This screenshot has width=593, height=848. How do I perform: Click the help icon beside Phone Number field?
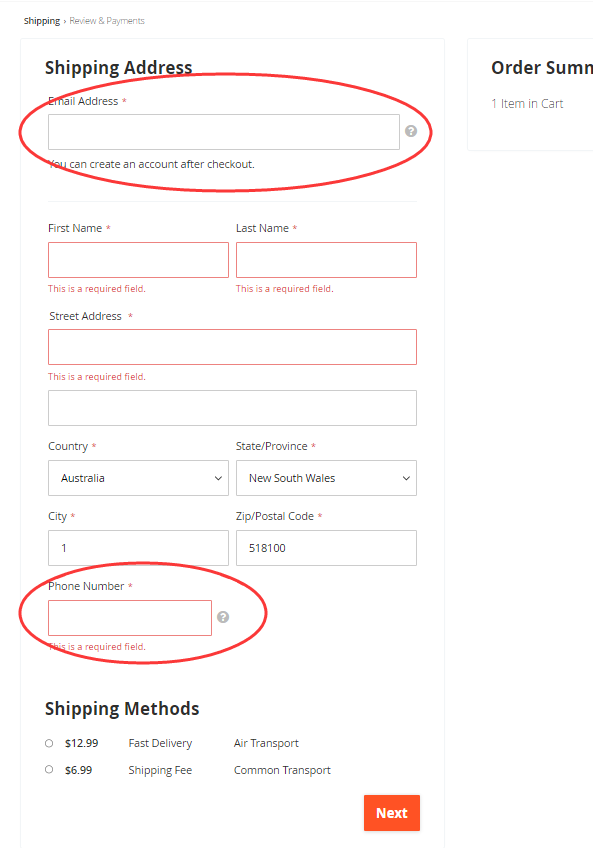pyautogui.click(x=223, y=617)
